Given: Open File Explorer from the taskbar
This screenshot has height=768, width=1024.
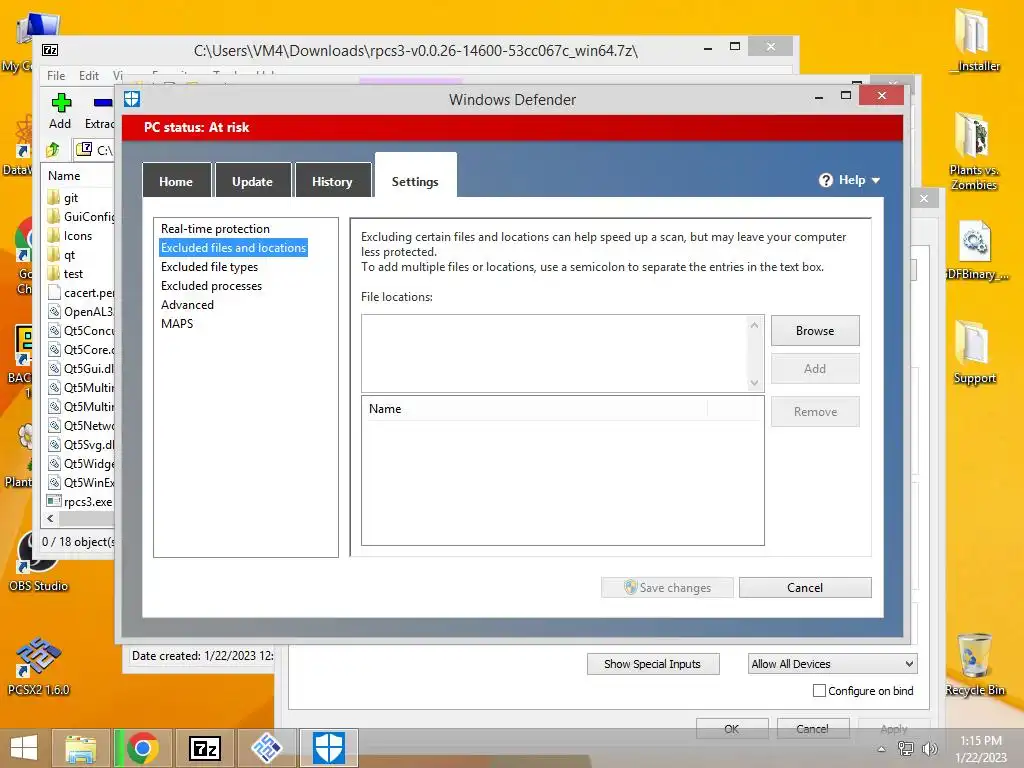Looking at the screenshot, I should click(x=80, y=748).
